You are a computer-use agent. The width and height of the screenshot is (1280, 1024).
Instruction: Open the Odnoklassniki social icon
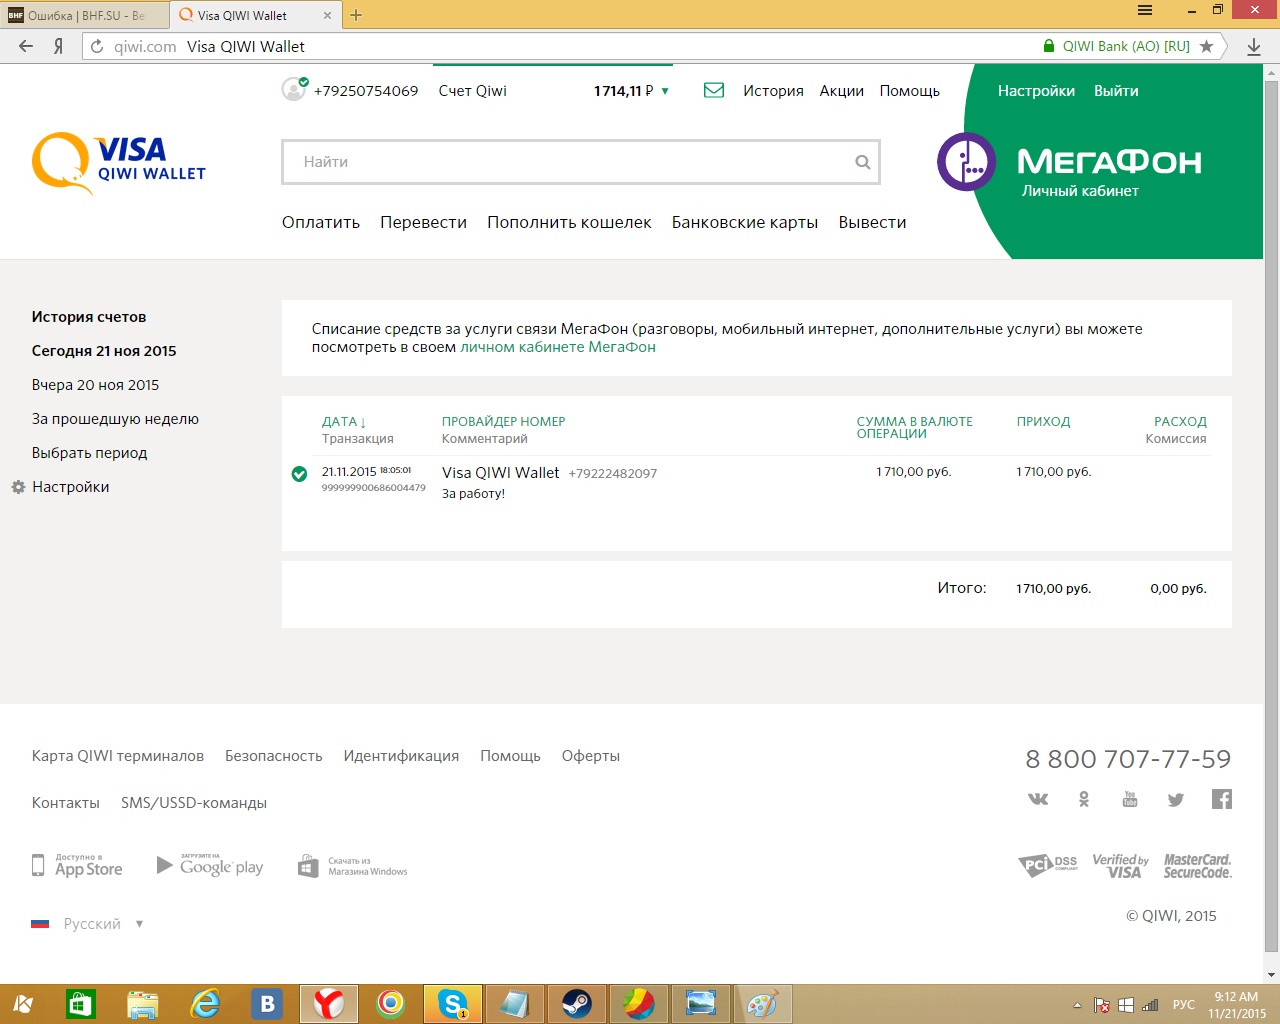[1084, 798]
